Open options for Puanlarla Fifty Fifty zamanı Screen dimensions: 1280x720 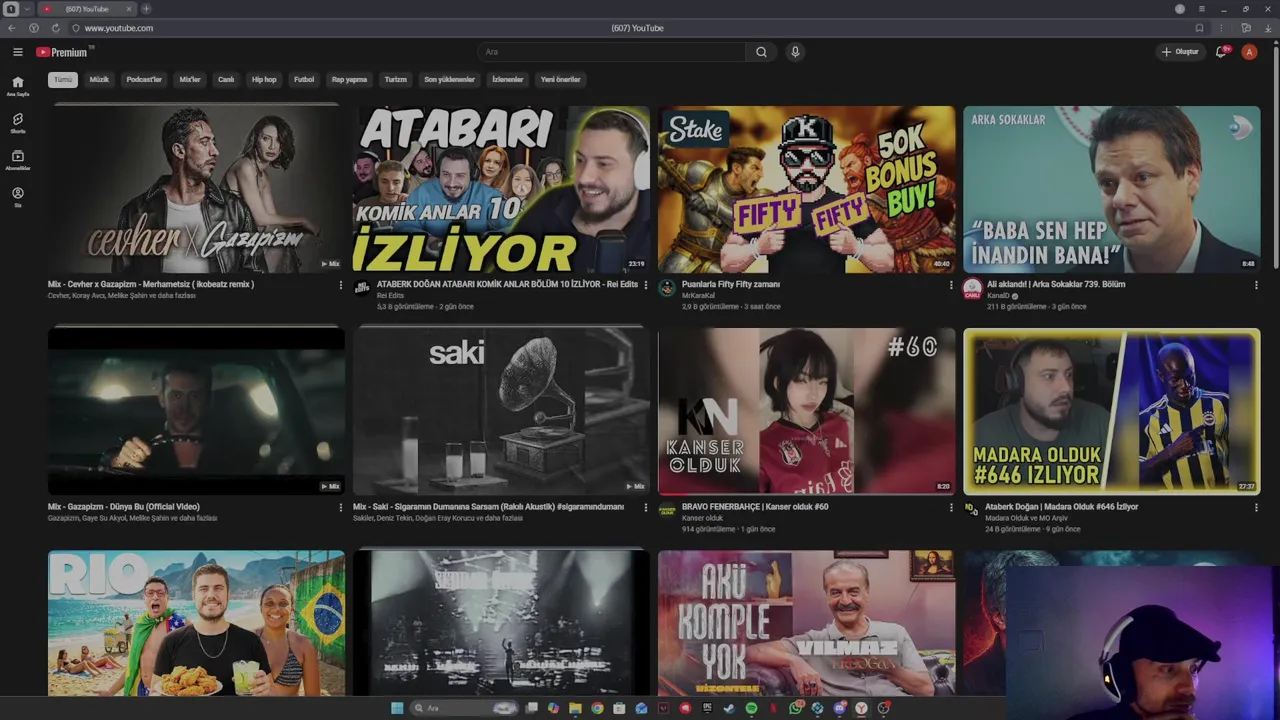[951, 285]
